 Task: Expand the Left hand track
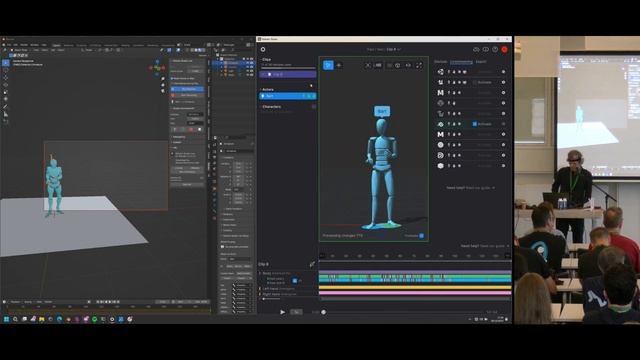[260, 289]
